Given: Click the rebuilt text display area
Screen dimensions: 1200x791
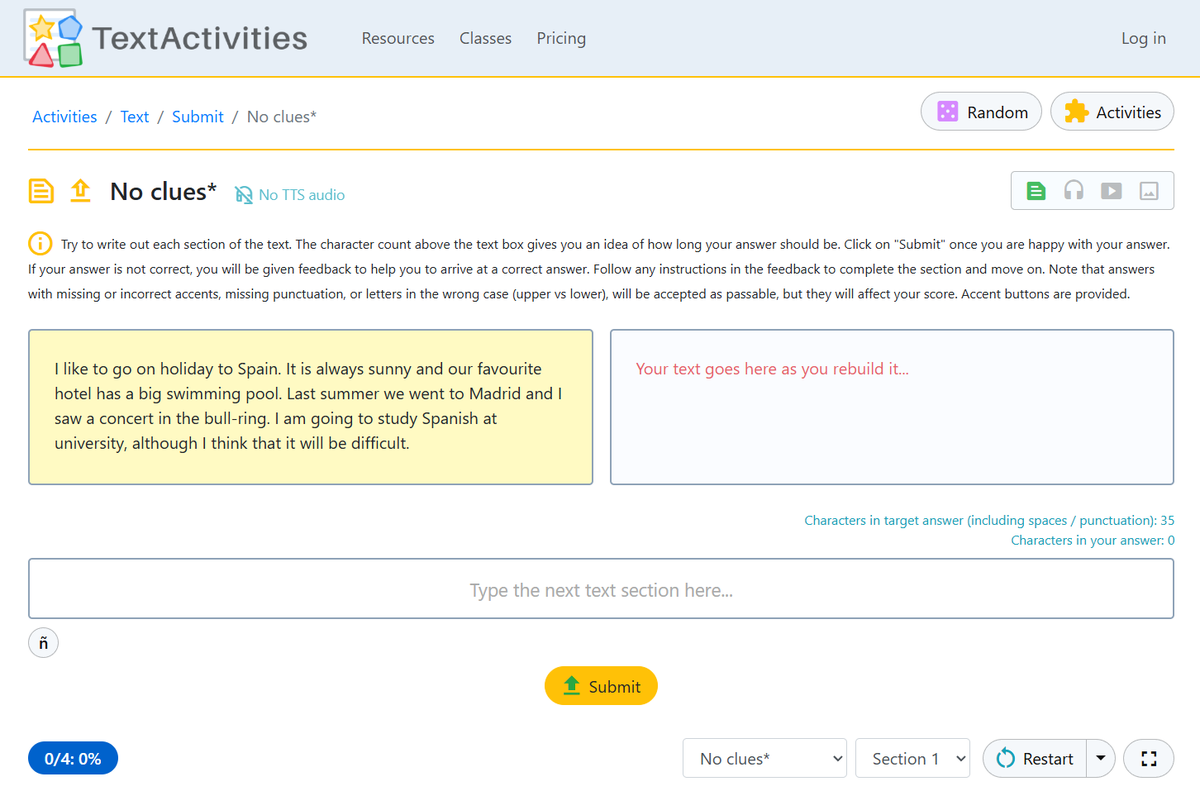Looking at the screenshot, I should click(x=892, y=407).
